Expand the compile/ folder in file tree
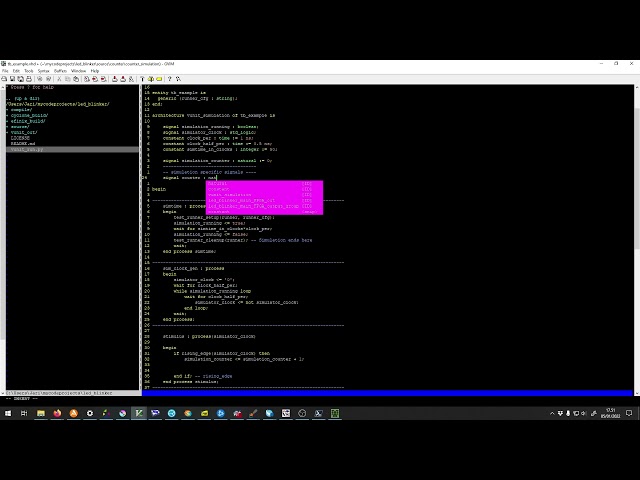The image size is (640, 480). tap(21, 110)
